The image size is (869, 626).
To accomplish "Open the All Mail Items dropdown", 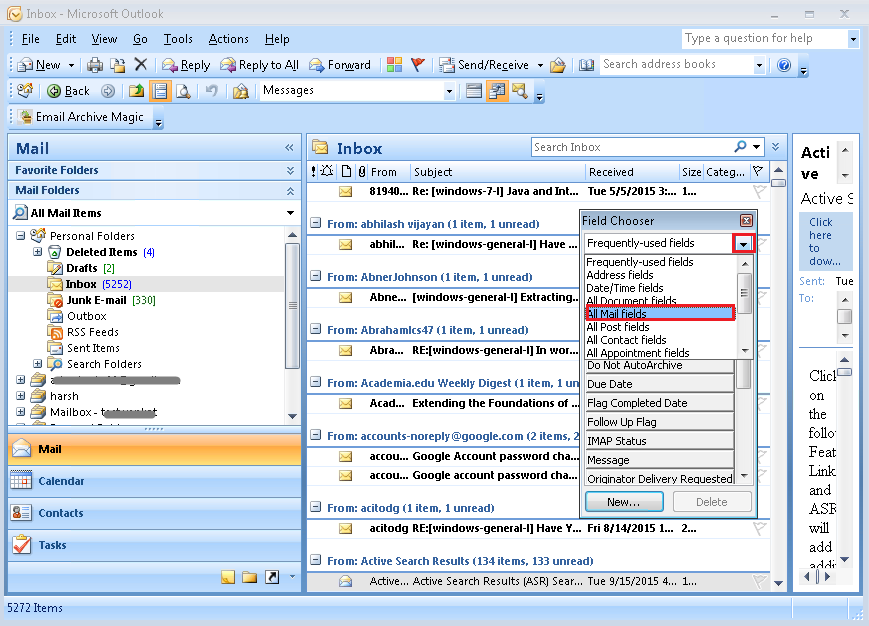I will pyautogui.click(x=290, y=213).
